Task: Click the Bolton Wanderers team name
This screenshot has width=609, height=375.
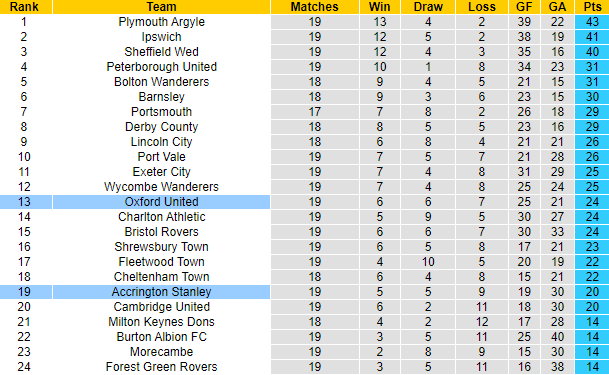Action: coord(161,82)
